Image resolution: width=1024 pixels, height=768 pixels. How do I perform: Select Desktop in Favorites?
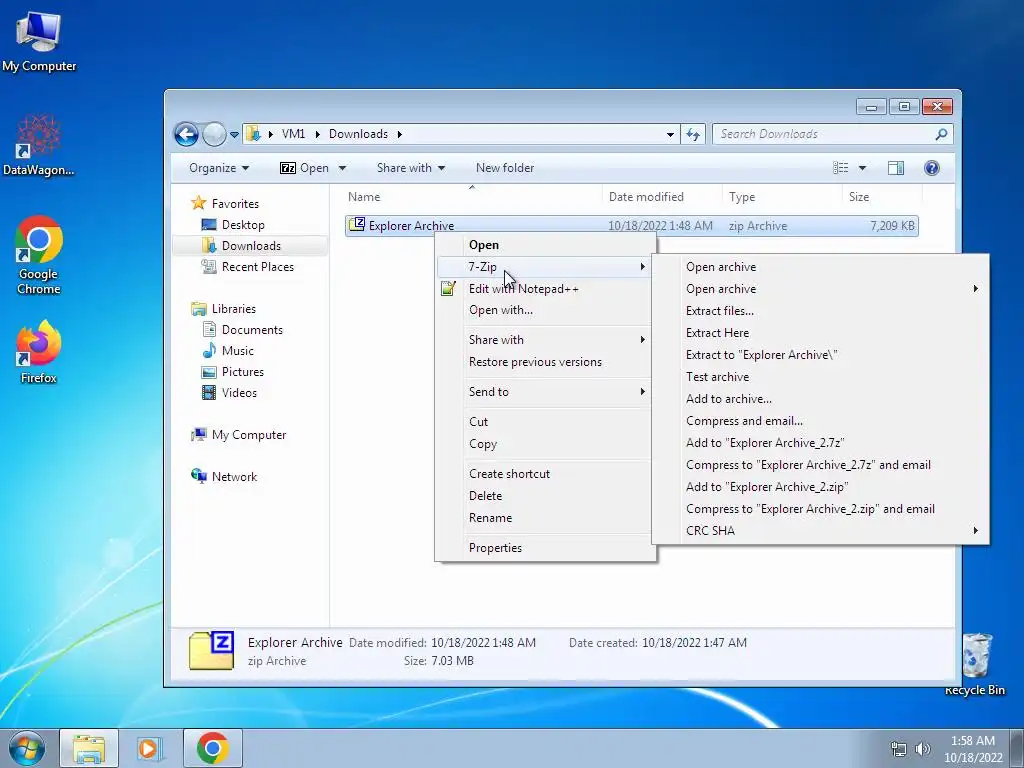pyautogui.click(x=243, y=225)
